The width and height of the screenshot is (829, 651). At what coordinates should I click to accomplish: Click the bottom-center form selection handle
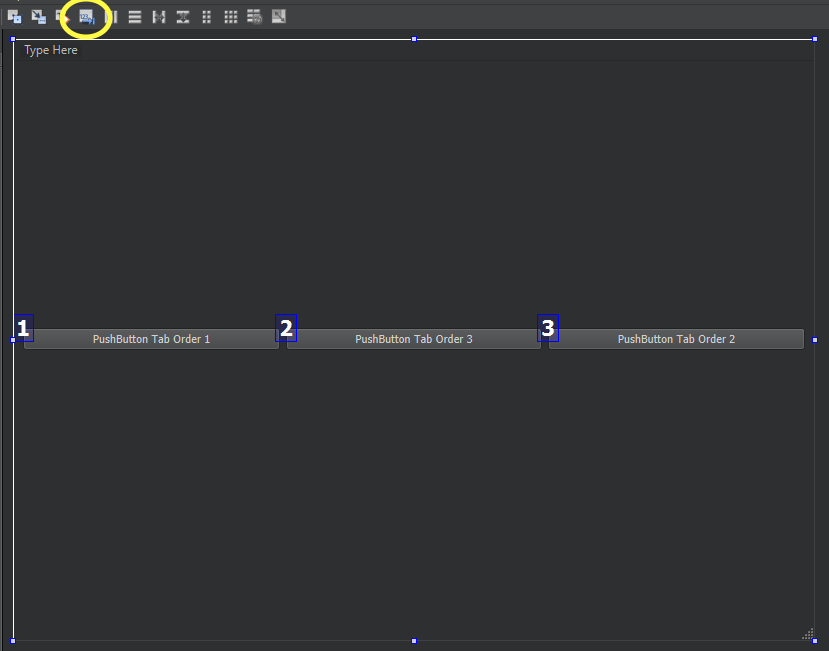click(414, 641)
